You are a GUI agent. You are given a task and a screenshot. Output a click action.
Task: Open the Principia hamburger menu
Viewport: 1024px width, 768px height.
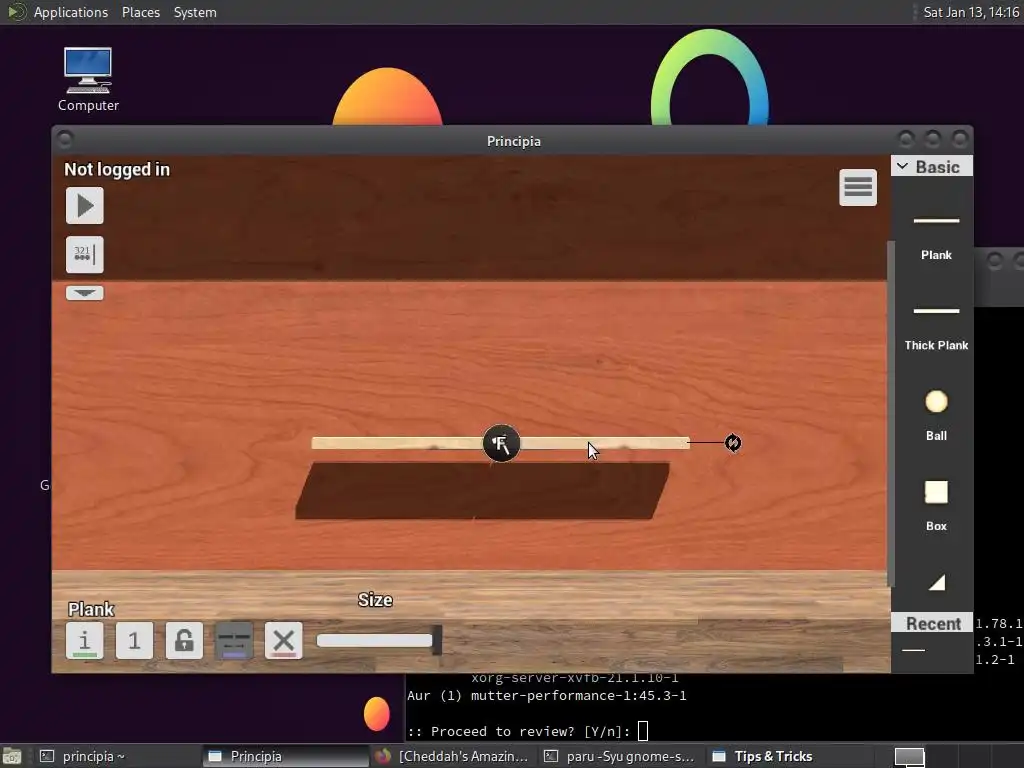click(x=857, y=187)
